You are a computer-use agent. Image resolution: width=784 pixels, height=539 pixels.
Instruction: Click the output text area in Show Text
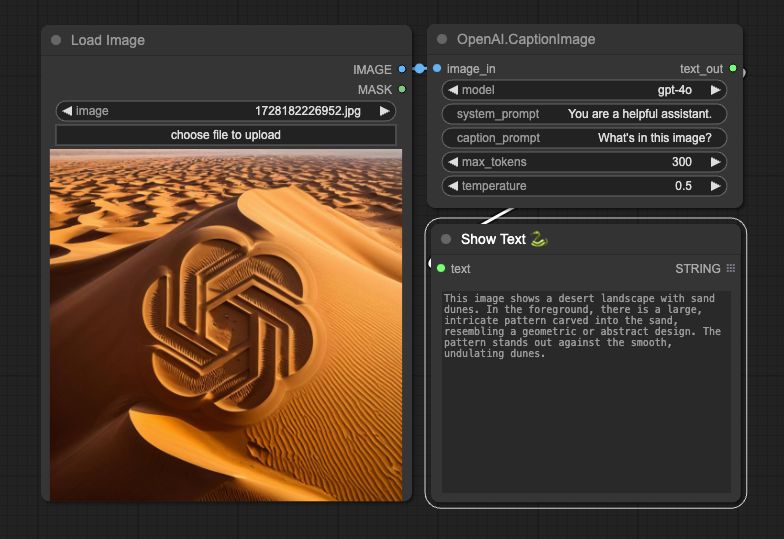586,392
